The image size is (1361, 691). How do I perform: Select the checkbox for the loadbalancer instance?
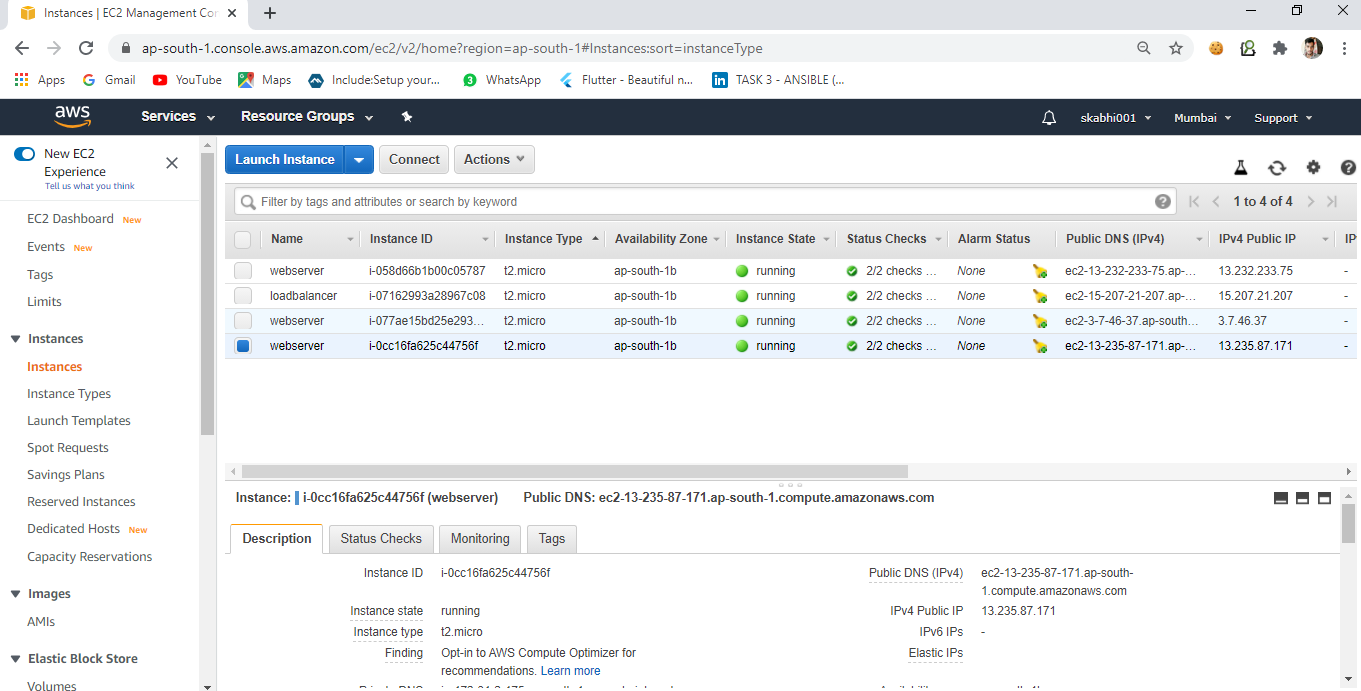point(243,295)
